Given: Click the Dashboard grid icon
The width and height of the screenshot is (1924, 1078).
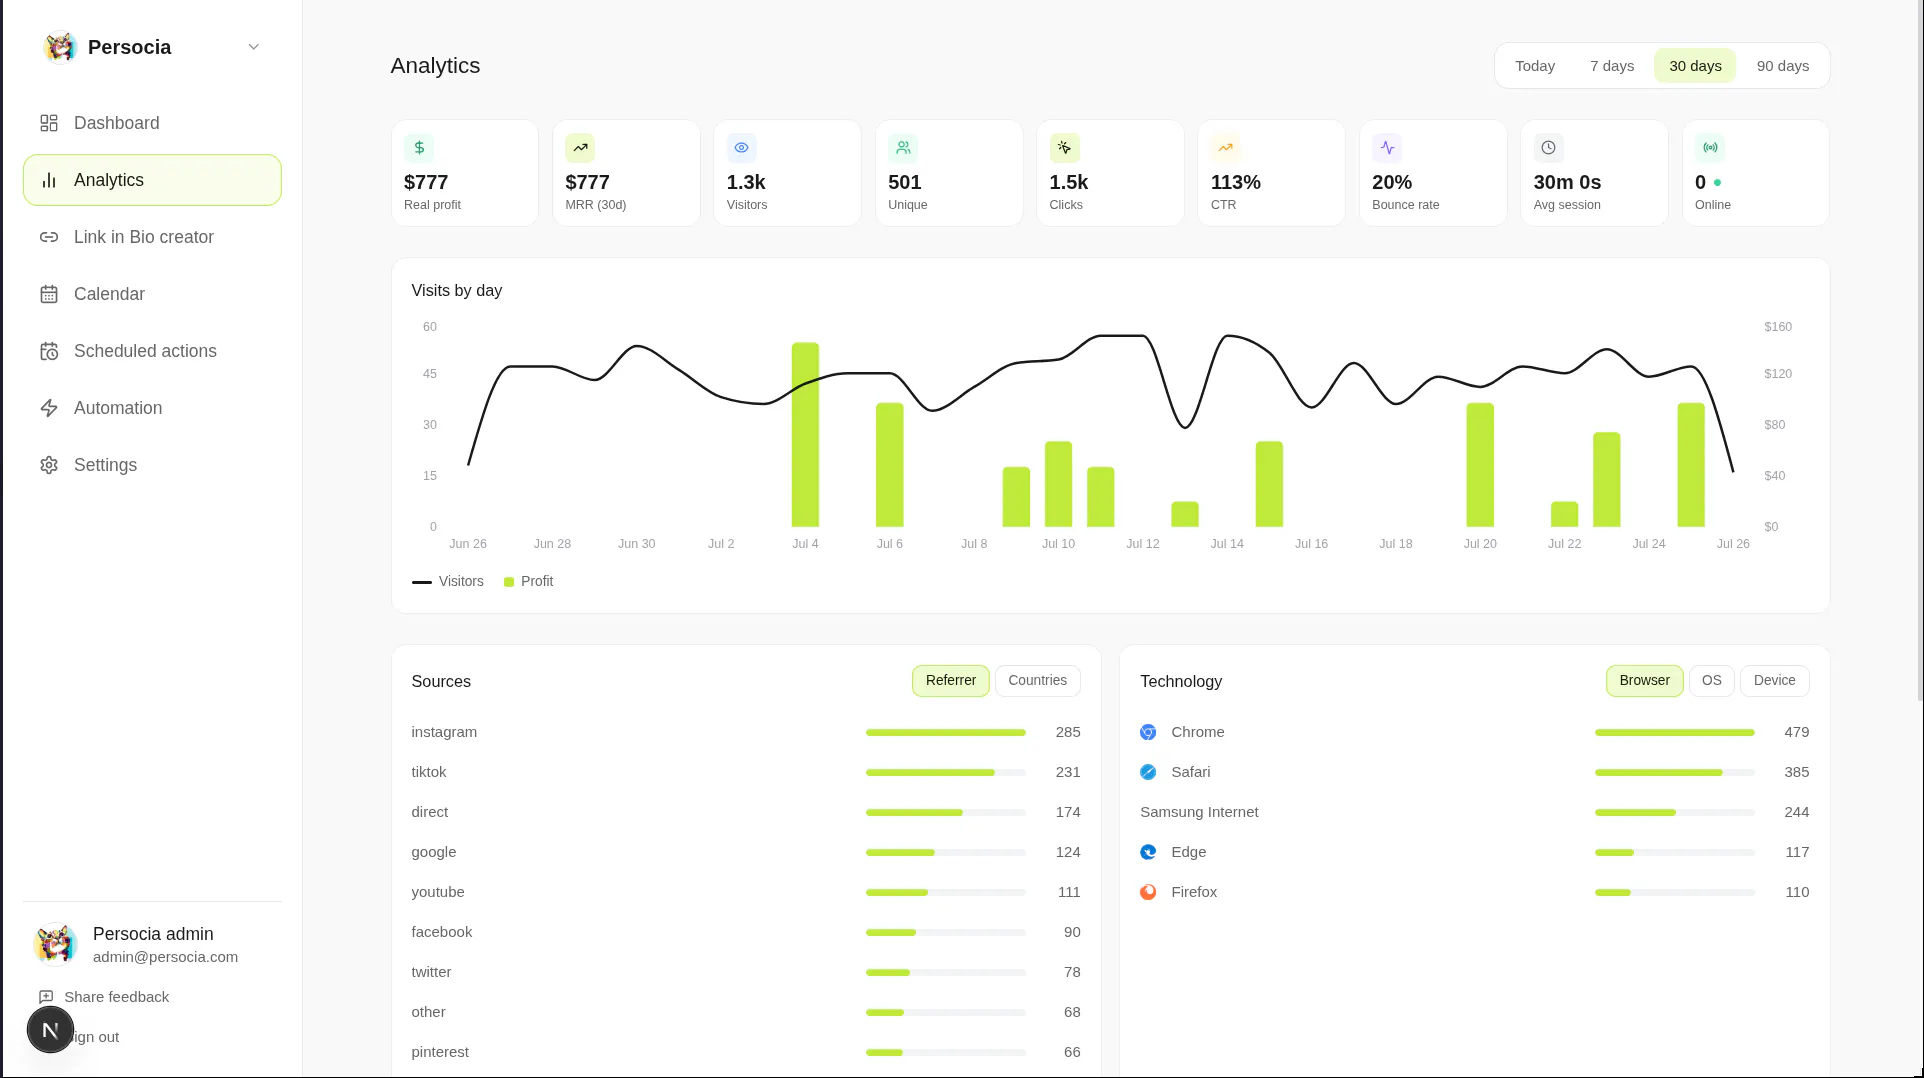Looking at the screenshot, I should [x=49, y=123].
